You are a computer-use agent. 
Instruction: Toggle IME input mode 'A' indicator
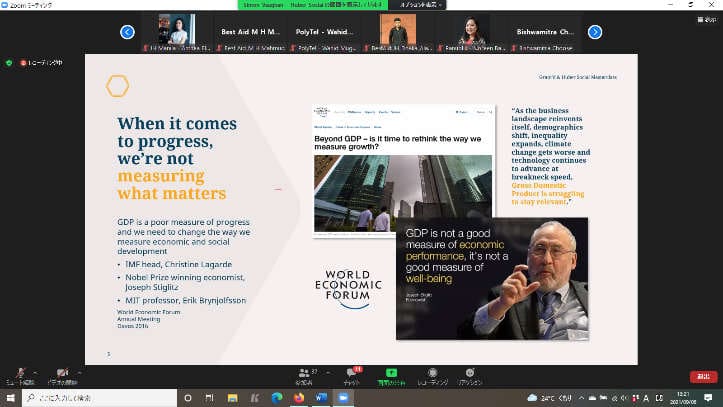646,398
